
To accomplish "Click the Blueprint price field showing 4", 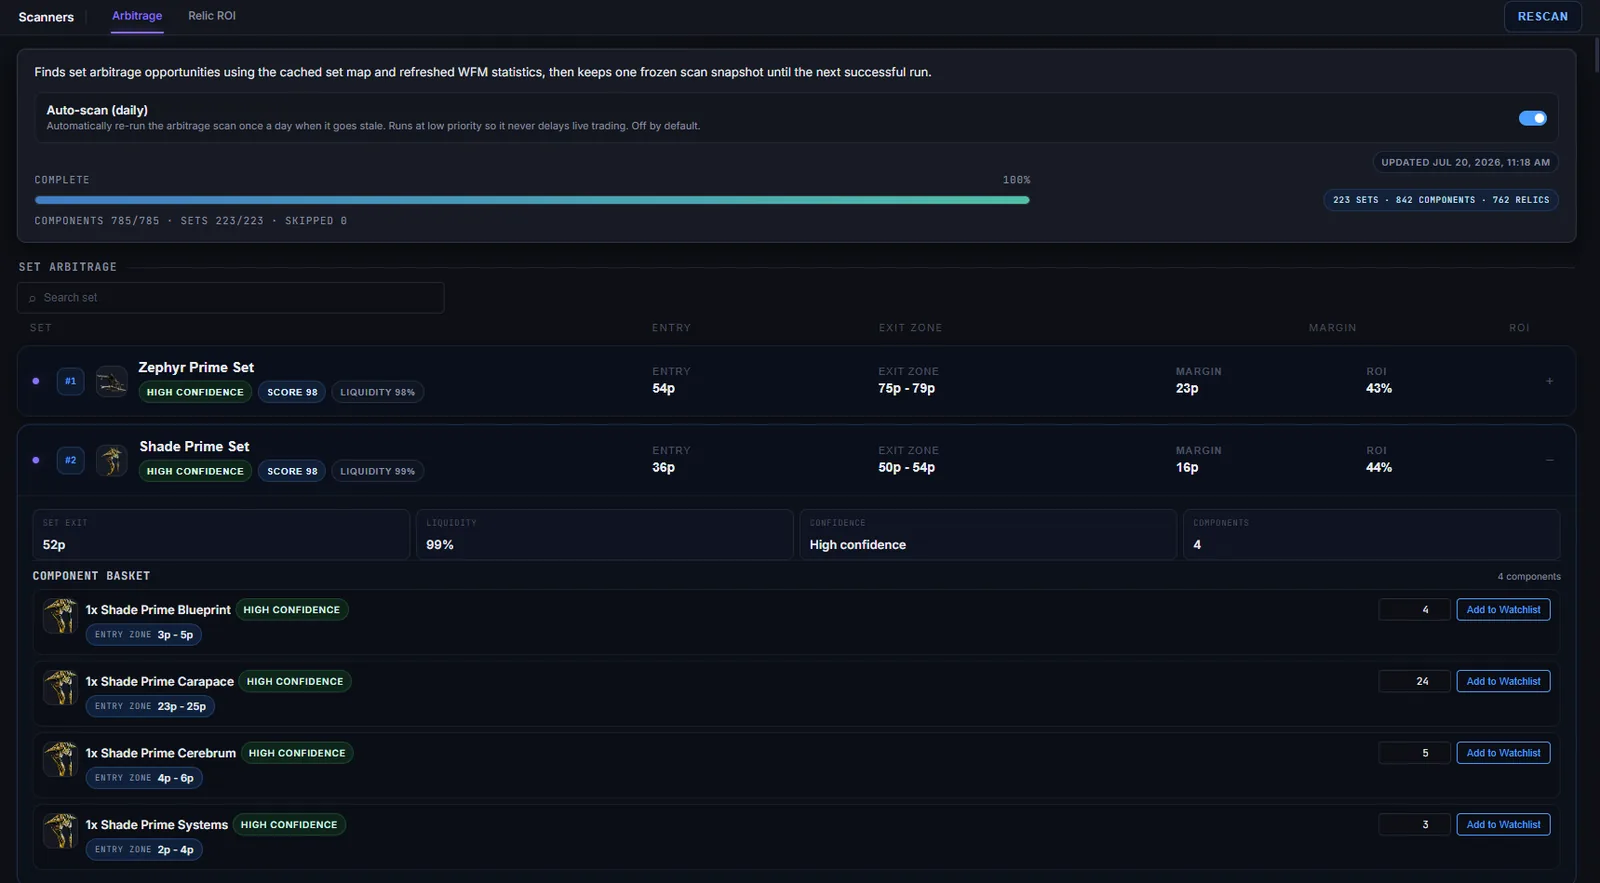I will [x=1414, y=610].
